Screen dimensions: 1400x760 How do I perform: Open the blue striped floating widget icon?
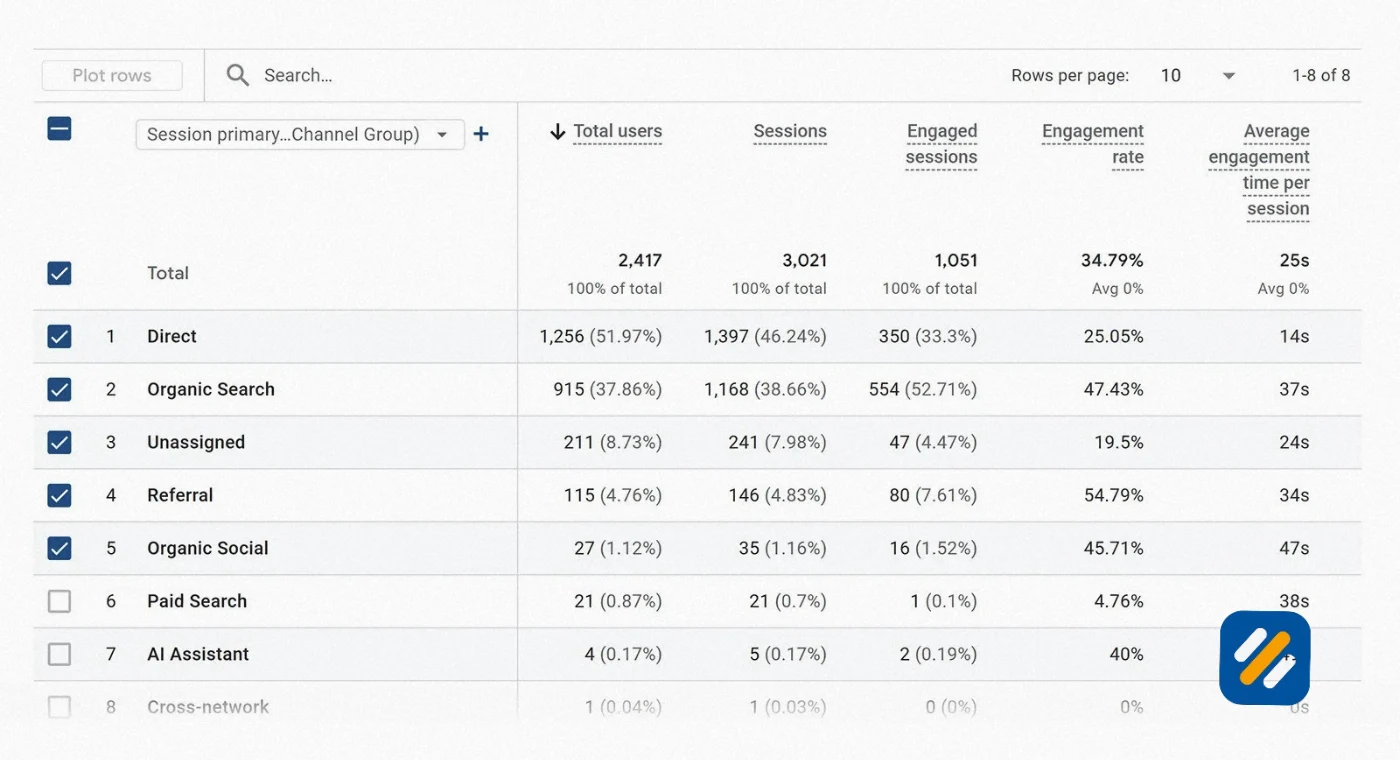(1265, 657)
